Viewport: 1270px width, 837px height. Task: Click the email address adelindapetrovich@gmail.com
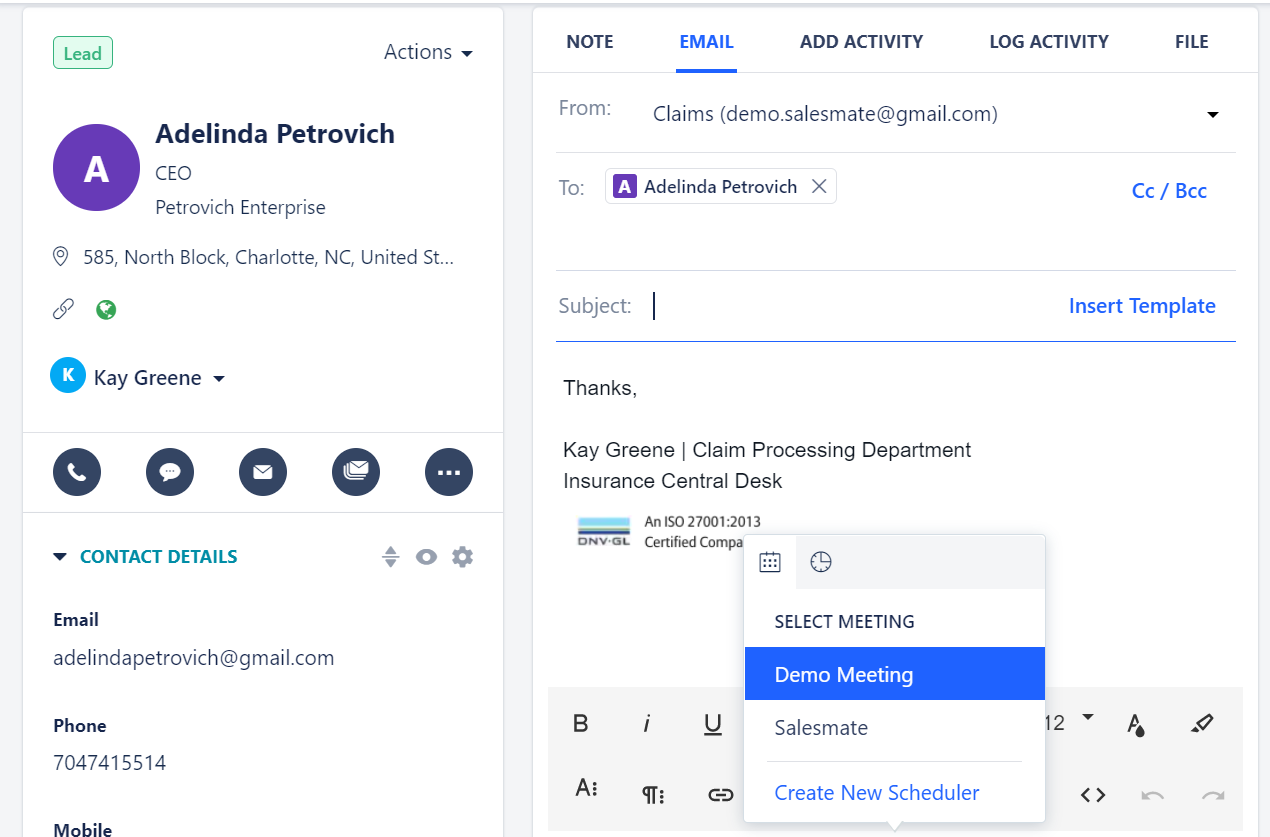[x=194, y=658]
